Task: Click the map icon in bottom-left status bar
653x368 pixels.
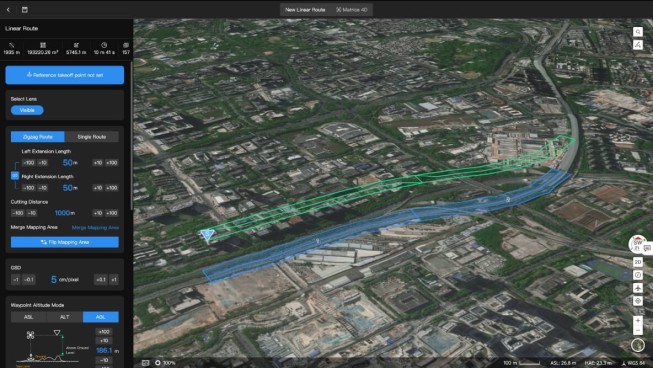Action: (145, 363)
